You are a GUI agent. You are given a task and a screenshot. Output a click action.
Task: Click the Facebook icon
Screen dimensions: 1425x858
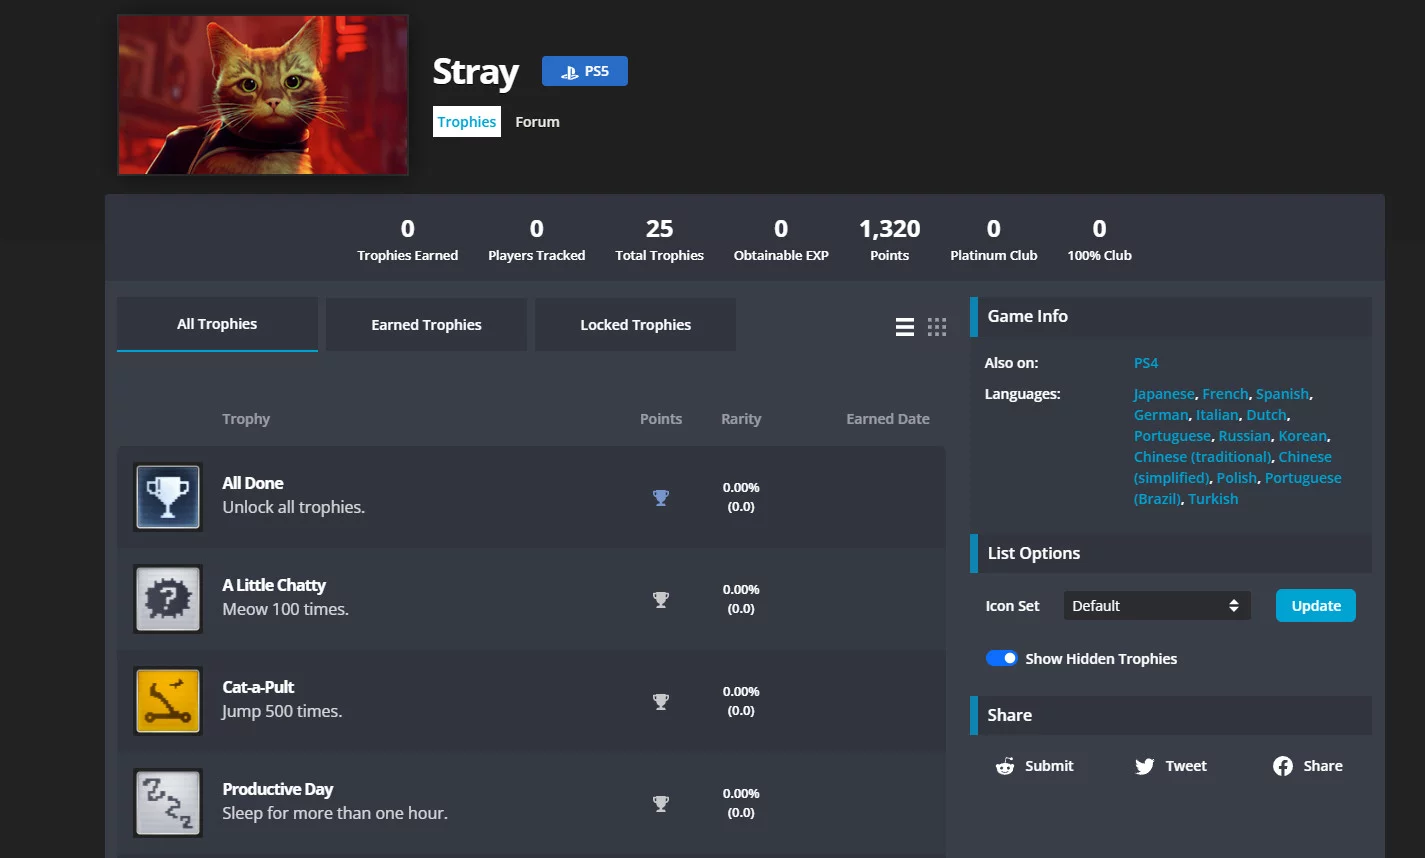[1283, 766]
